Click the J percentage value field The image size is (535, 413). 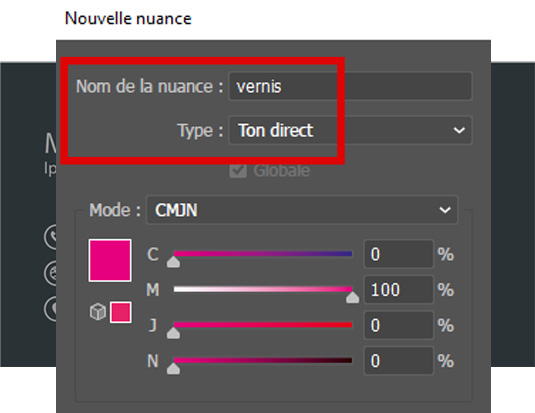tap(399, 325)
